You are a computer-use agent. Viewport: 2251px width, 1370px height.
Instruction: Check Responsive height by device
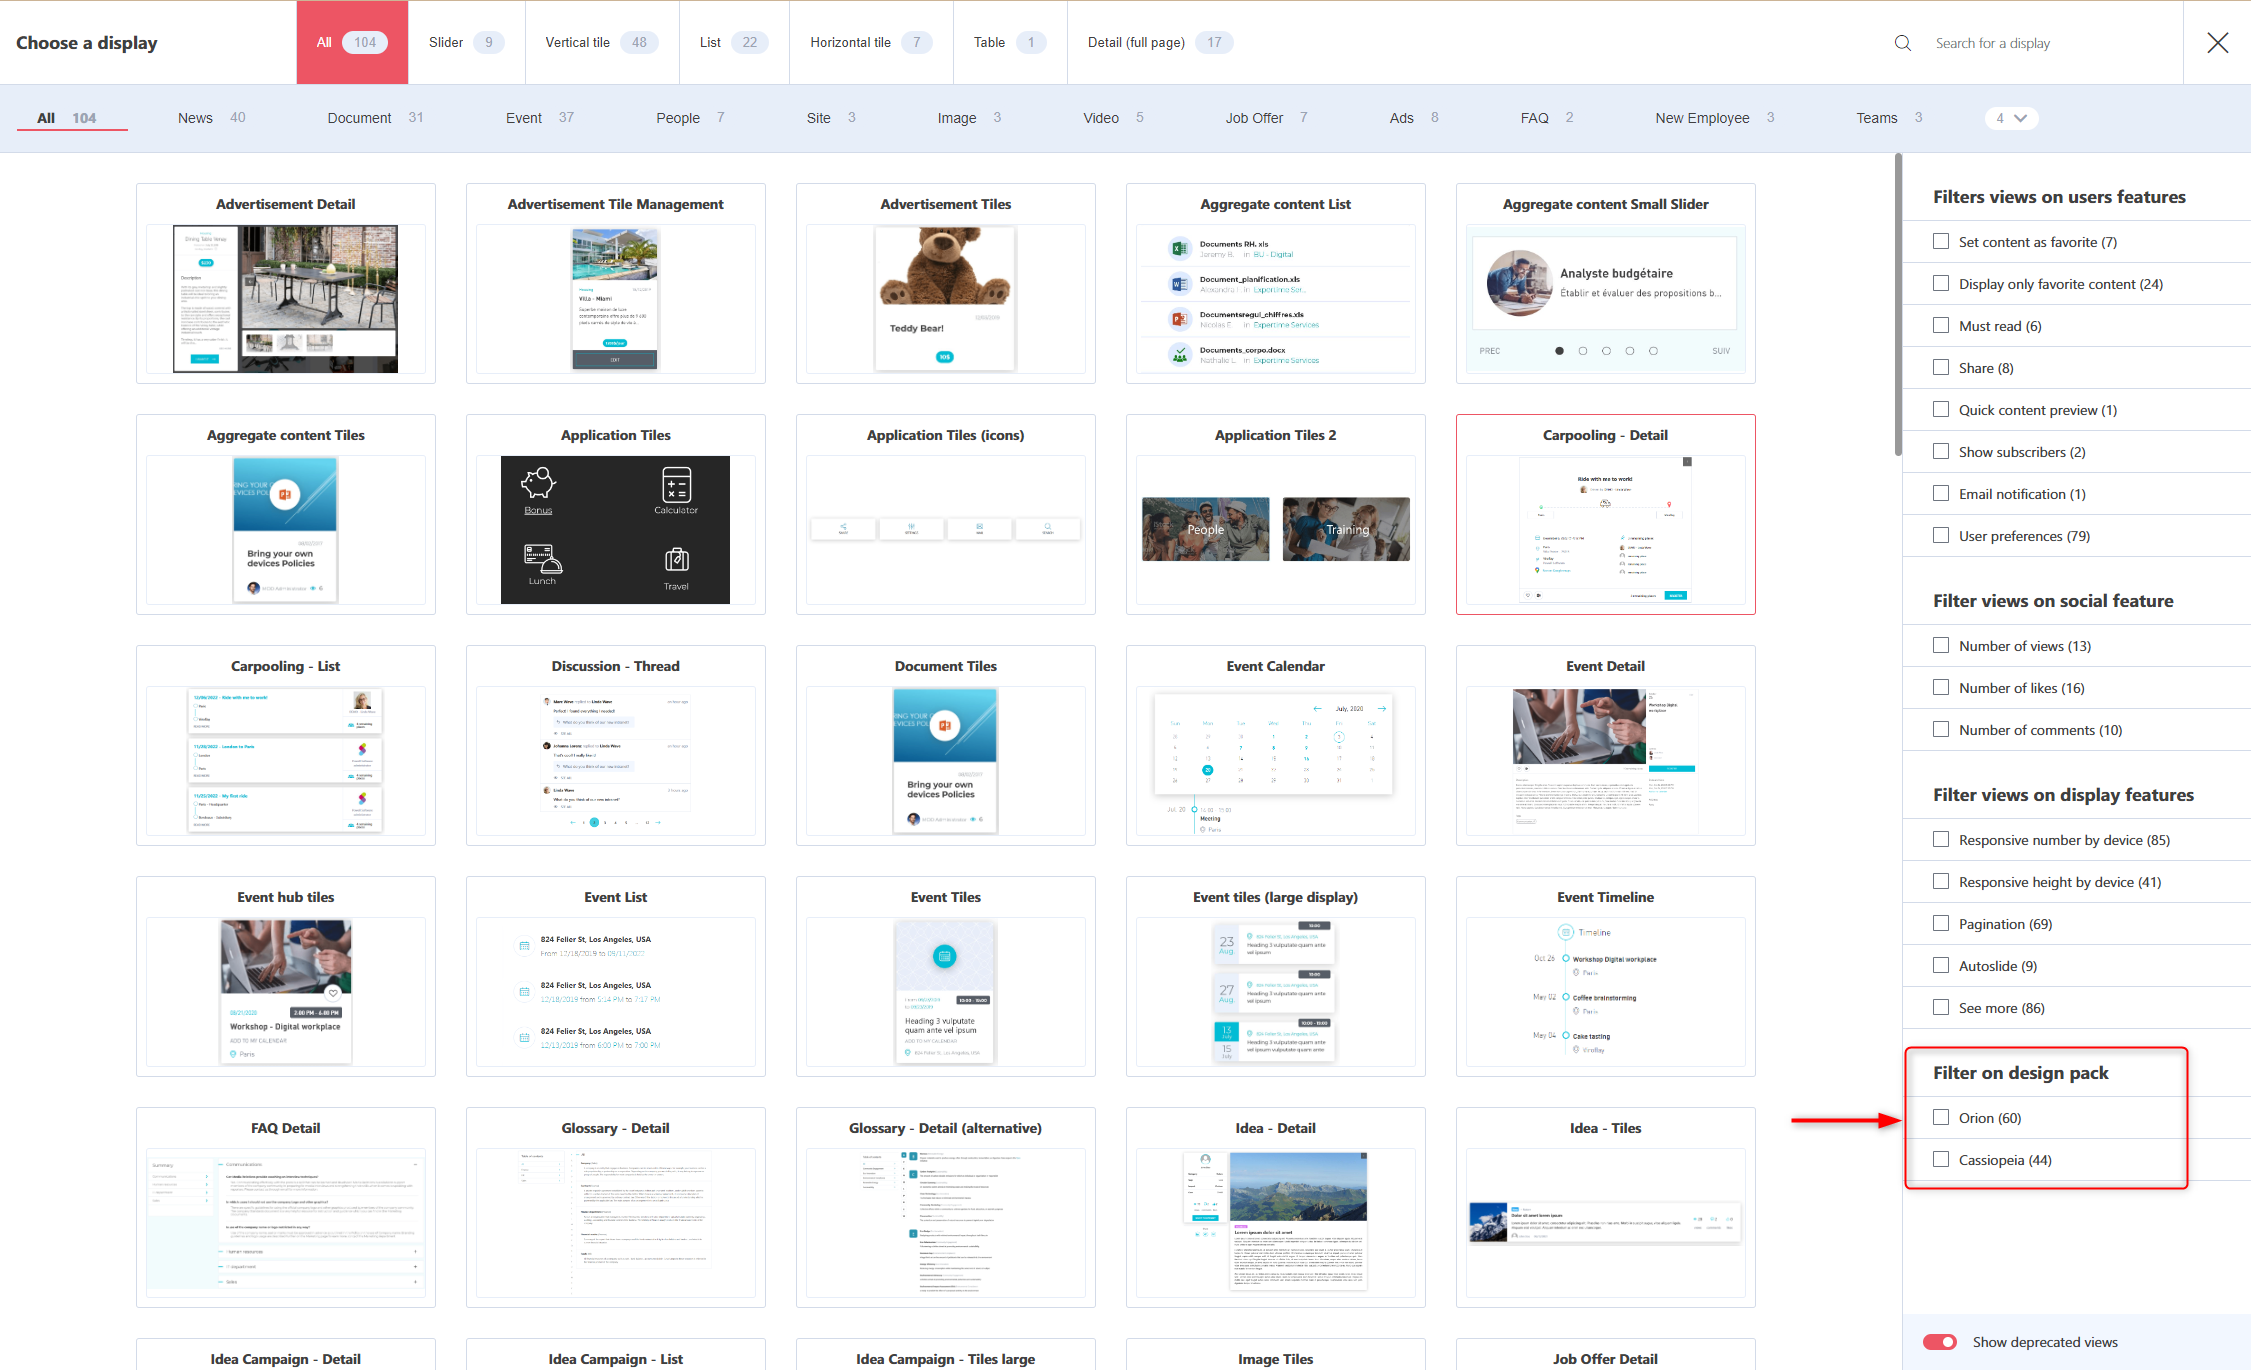point(1941,881)
